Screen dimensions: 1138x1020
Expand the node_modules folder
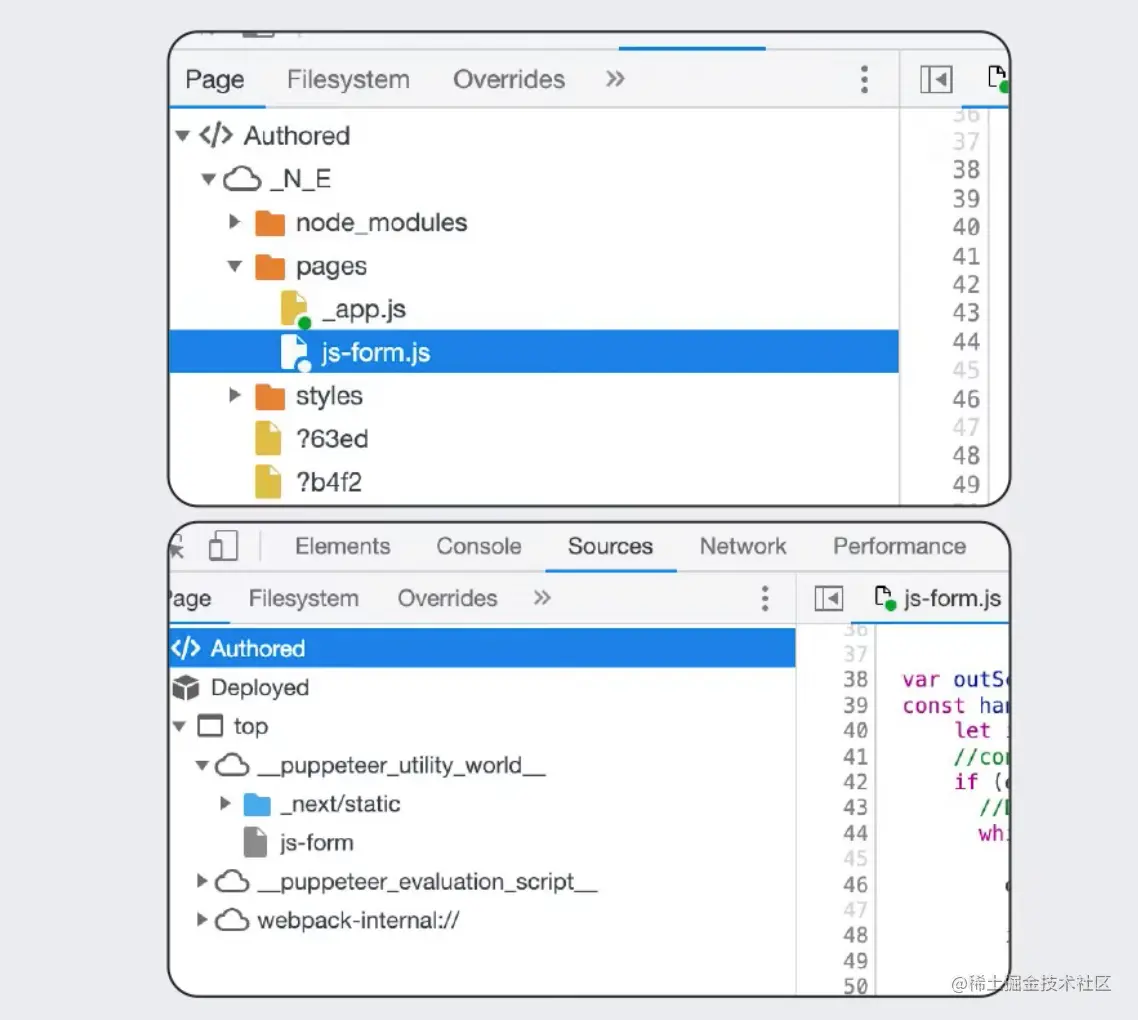tap(234, 221)
